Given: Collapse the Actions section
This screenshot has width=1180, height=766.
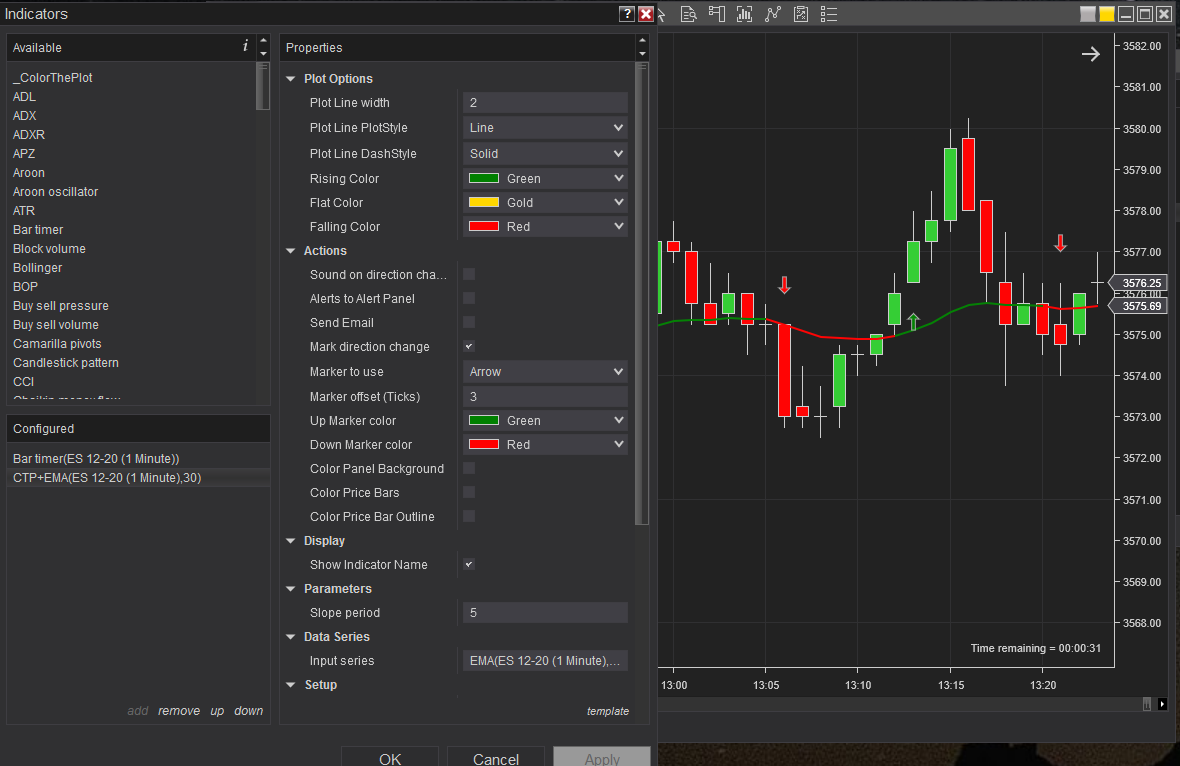Looking at the screenshot, I should [290, 251].
